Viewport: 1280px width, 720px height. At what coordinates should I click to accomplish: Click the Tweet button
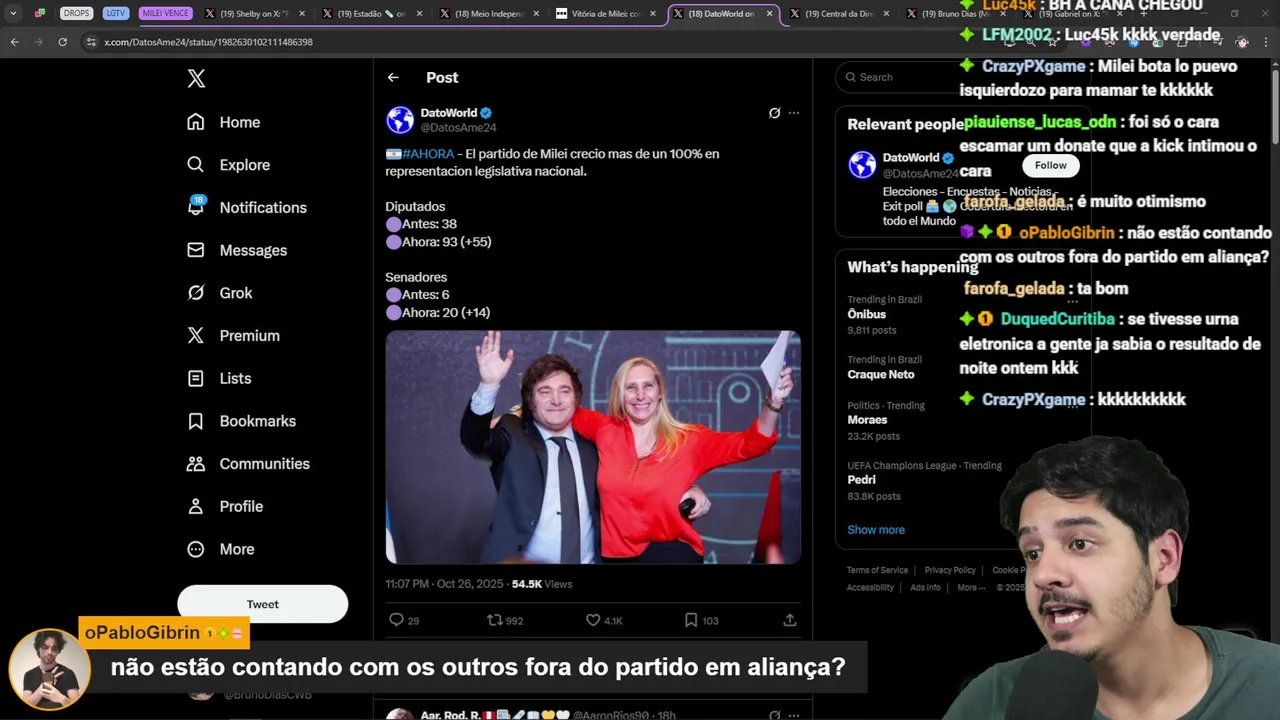tap(263, 604)
